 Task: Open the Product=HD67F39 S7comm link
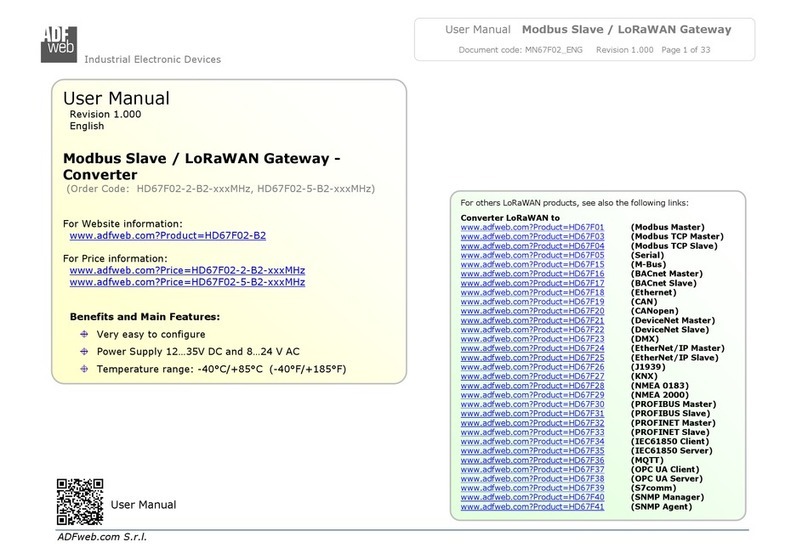(532, 488)
